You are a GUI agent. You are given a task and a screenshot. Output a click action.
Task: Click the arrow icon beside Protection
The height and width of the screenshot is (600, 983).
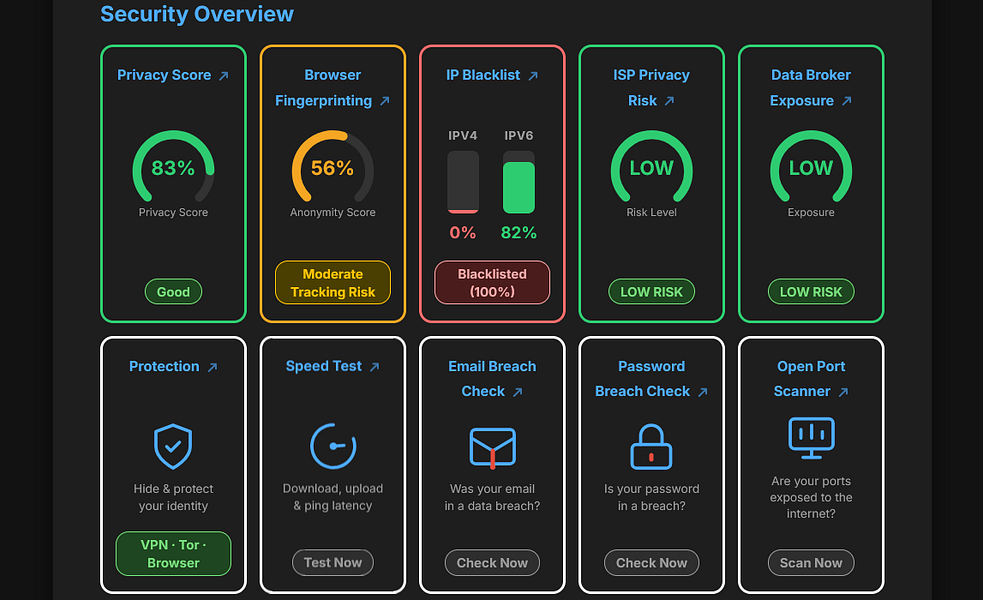(x=213, y=367)
